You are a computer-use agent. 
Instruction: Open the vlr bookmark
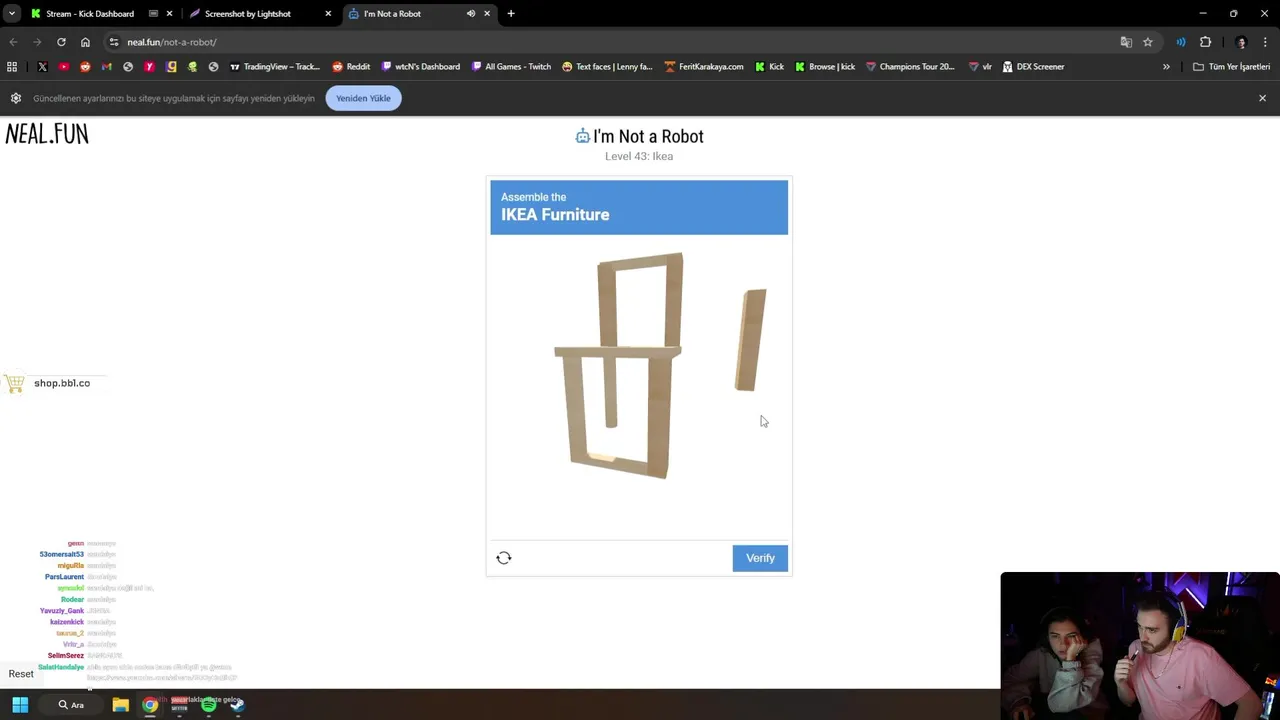pos(980,67)
